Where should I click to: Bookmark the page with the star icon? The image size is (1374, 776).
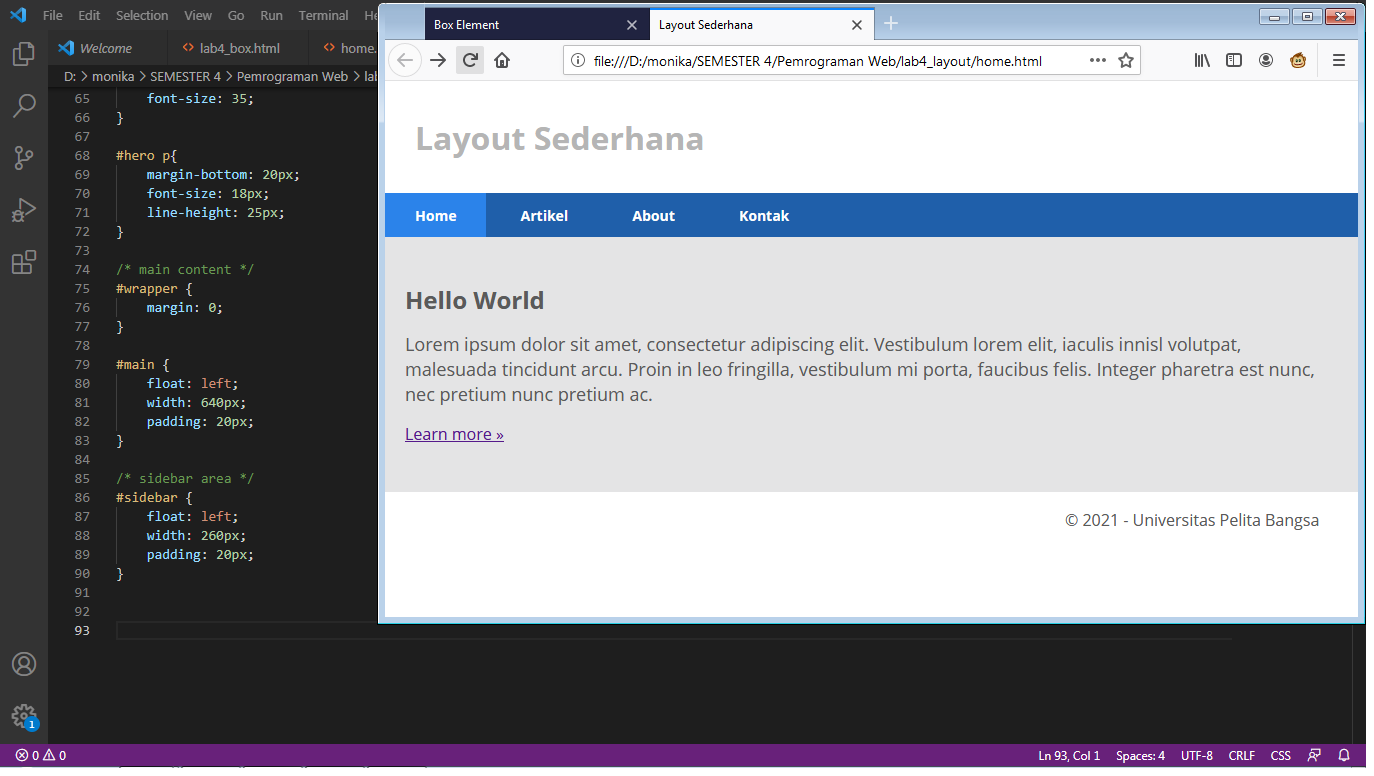click(x=1126, y=60)
